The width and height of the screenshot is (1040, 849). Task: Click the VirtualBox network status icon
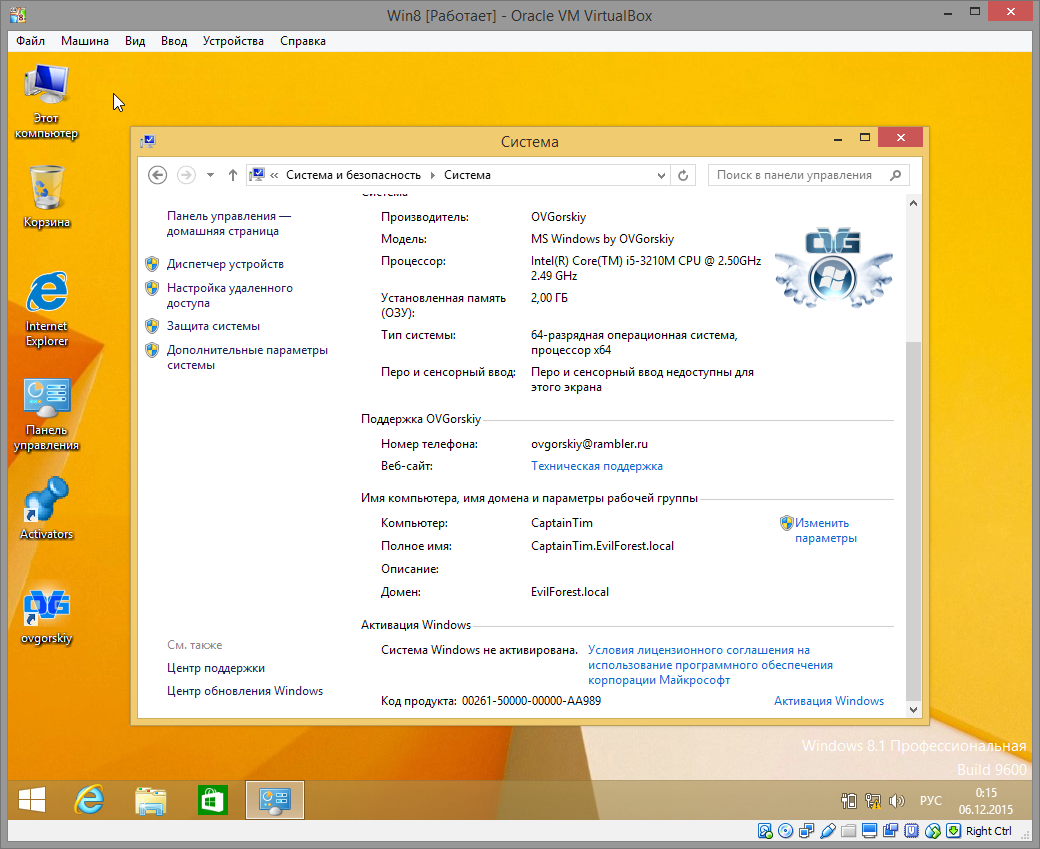(807, 831)
